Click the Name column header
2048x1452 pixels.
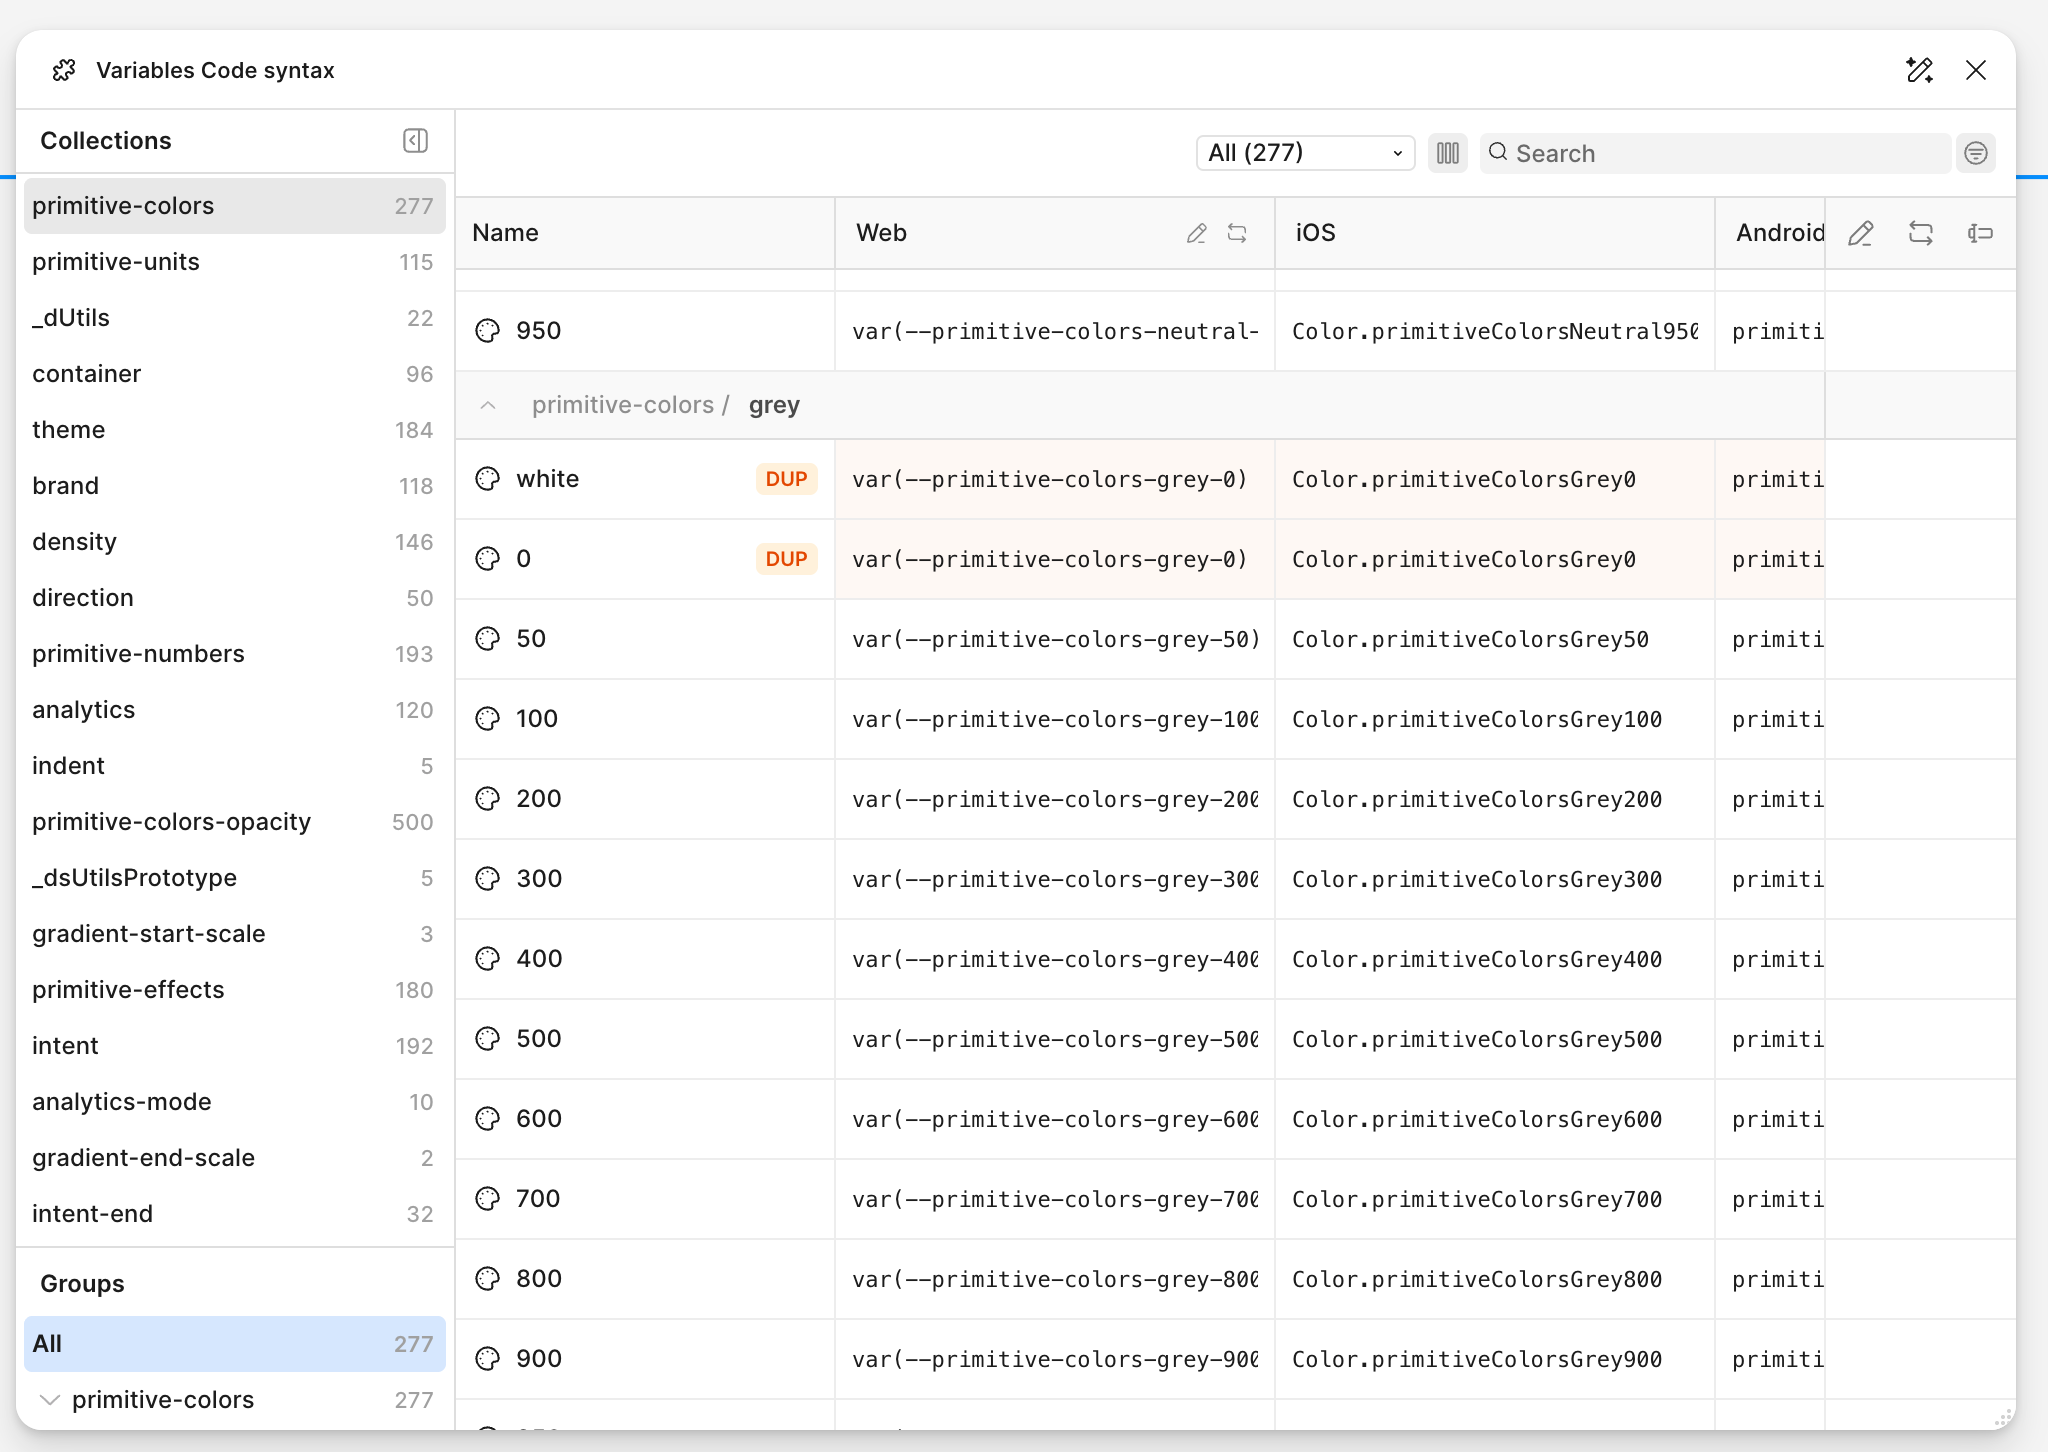pos(645,233)
